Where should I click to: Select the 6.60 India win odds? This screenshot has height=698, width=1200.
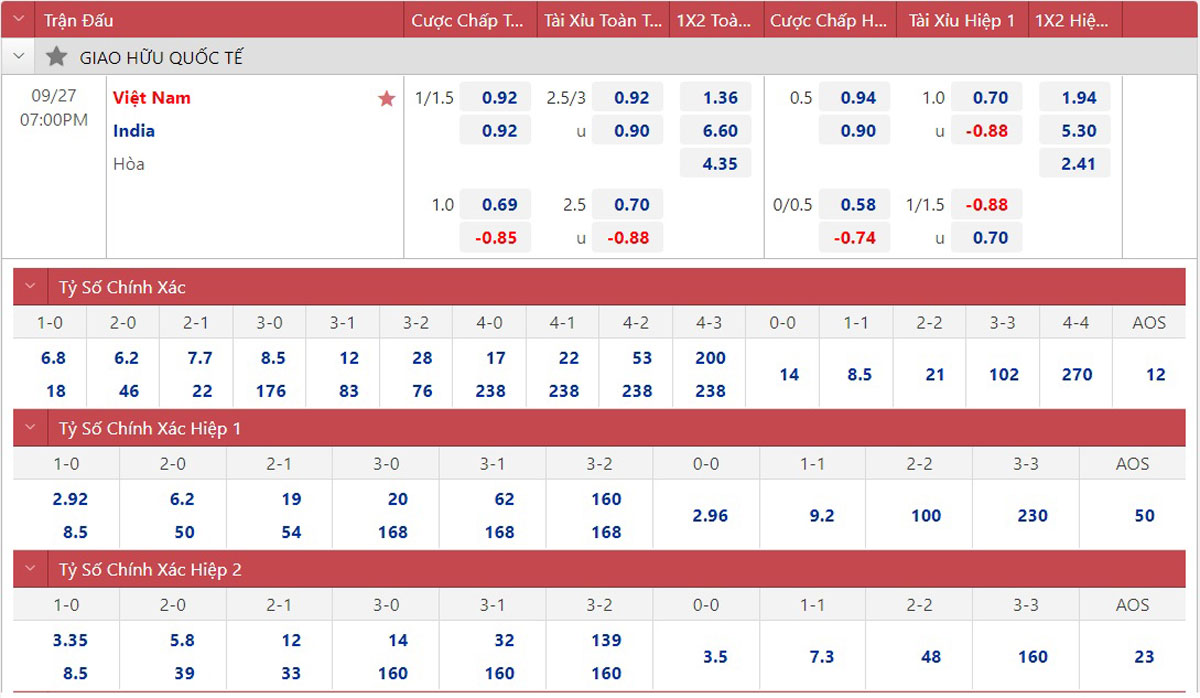[720, 131]
